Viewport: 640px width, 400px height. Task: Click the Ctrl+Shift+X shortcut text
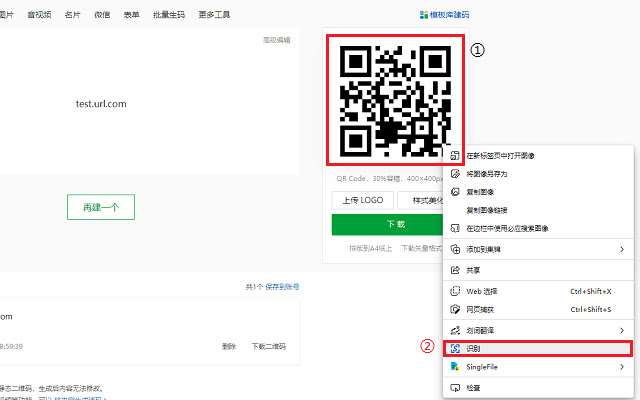591,291
